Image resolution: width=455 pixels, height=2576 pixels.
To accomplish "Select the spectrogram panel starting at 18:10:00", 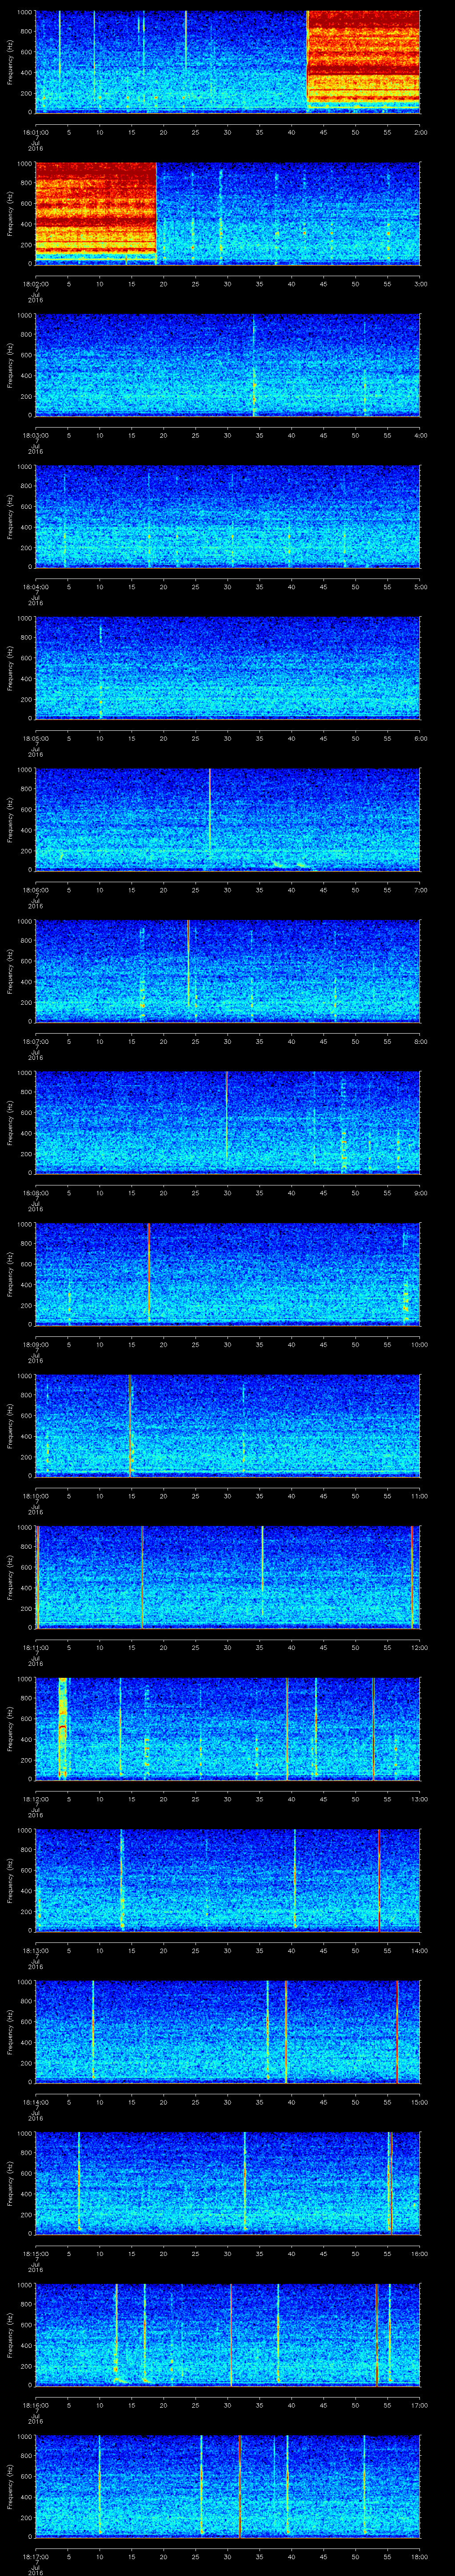I will pyautogui.click(x=227, y=1425).
